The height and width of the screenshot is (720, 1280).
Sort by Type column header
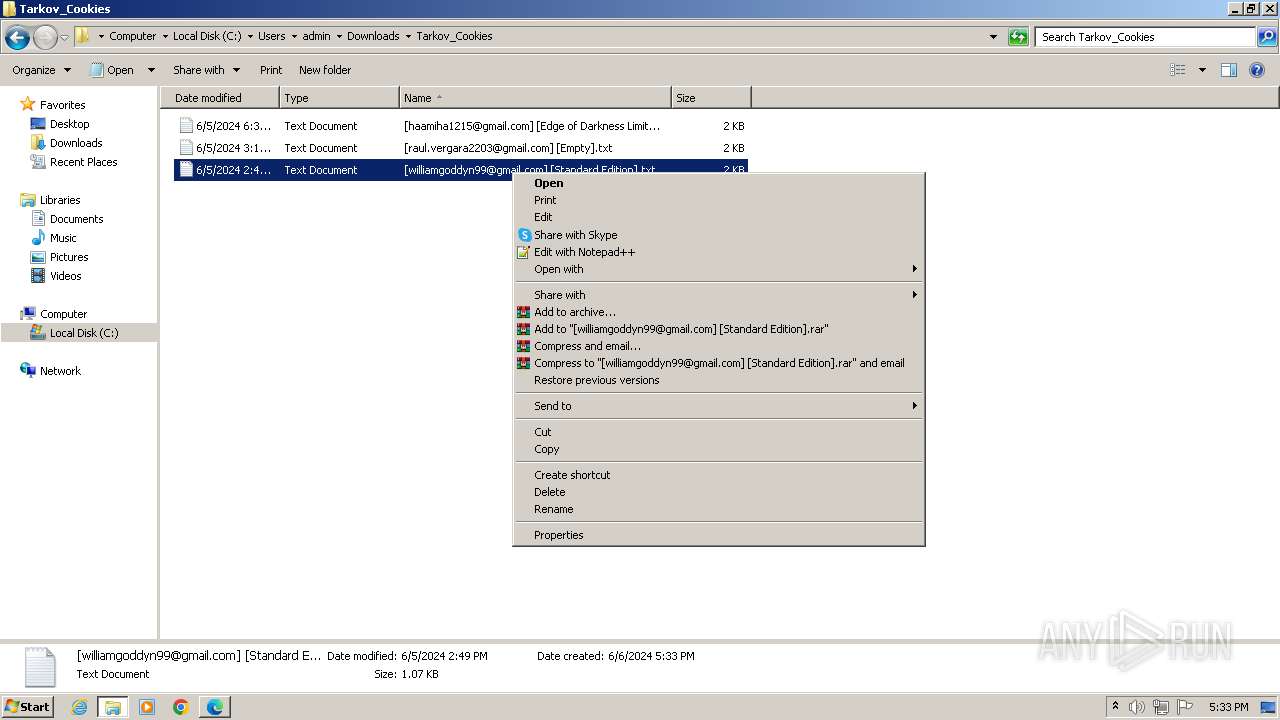(339, 98)
